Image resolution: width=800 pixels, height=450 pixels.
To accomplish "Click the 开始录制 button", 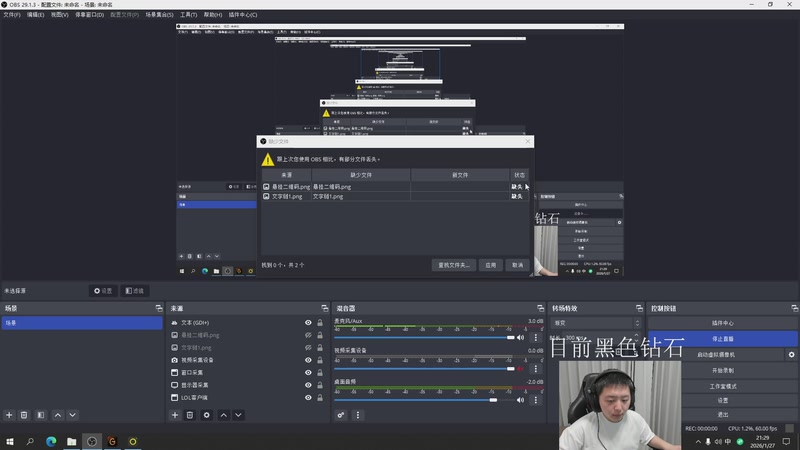I will pyautogui.click(x=722, y=370).
